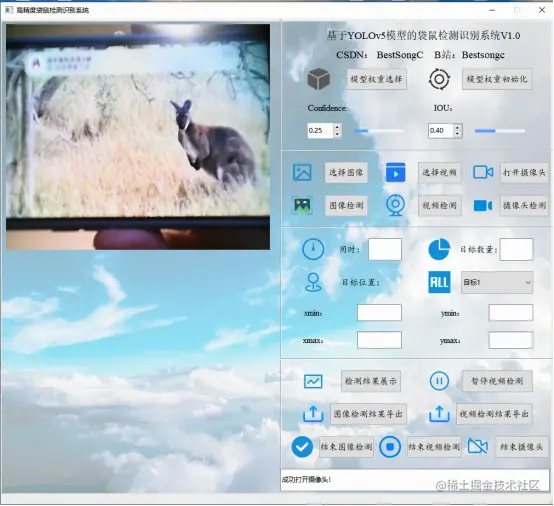Show results via 检测结果展示 button
554x506 pixels.
point(371,381)
